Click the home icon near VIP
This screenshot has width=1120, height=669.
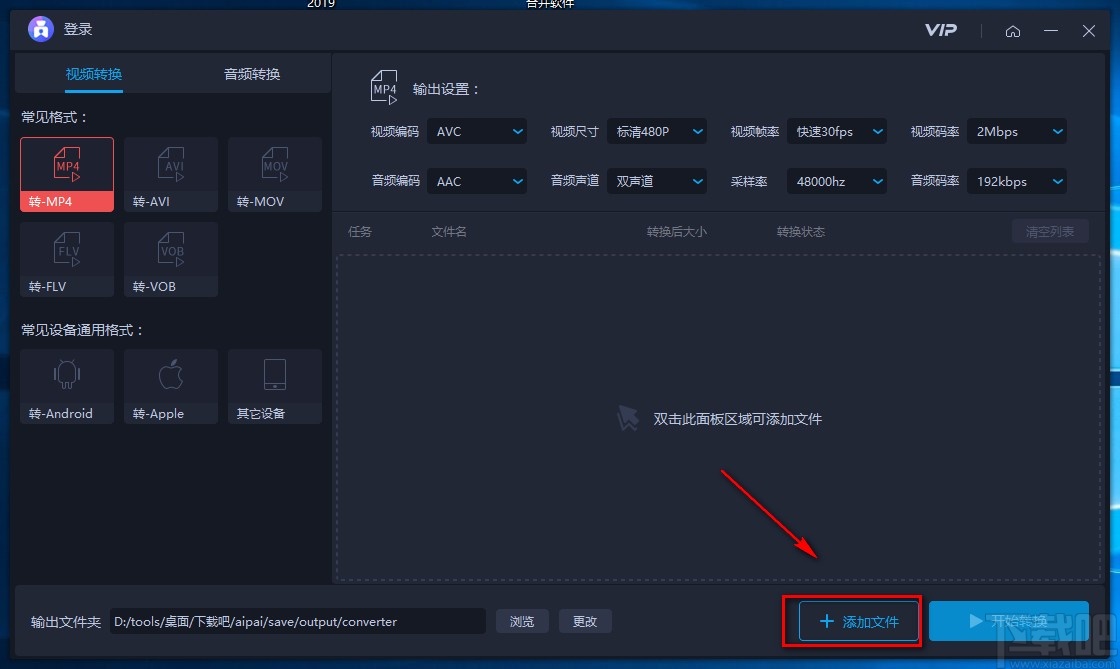click(x=1013, y=31)
